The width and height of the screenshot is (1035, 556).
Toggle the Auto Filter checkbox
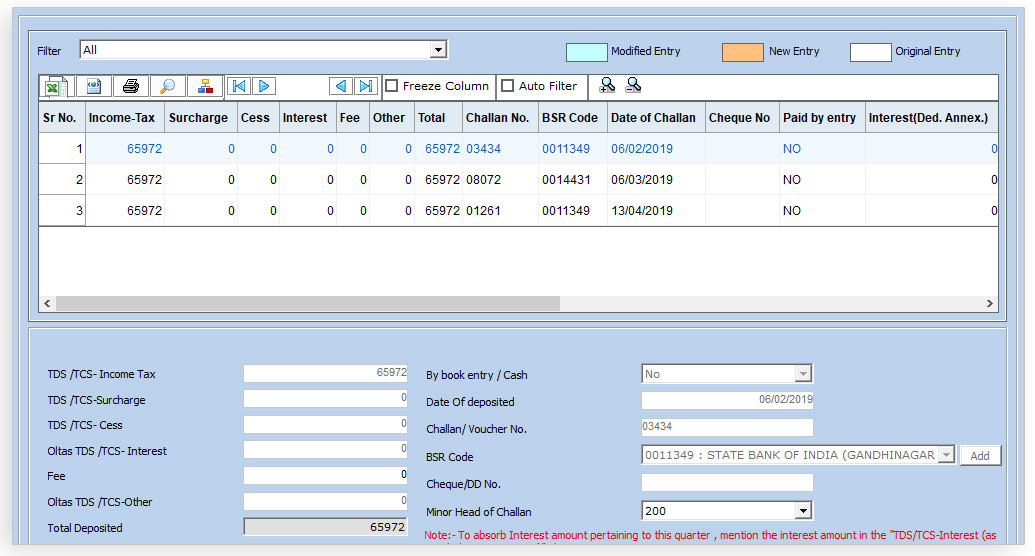click(x=508, y=86)
